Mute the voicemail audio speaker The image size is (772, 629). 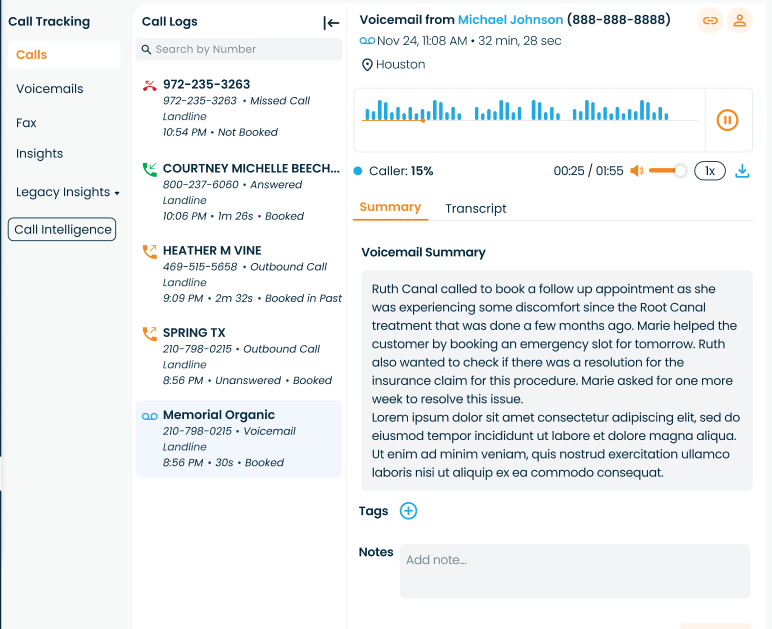click(636, 171)
